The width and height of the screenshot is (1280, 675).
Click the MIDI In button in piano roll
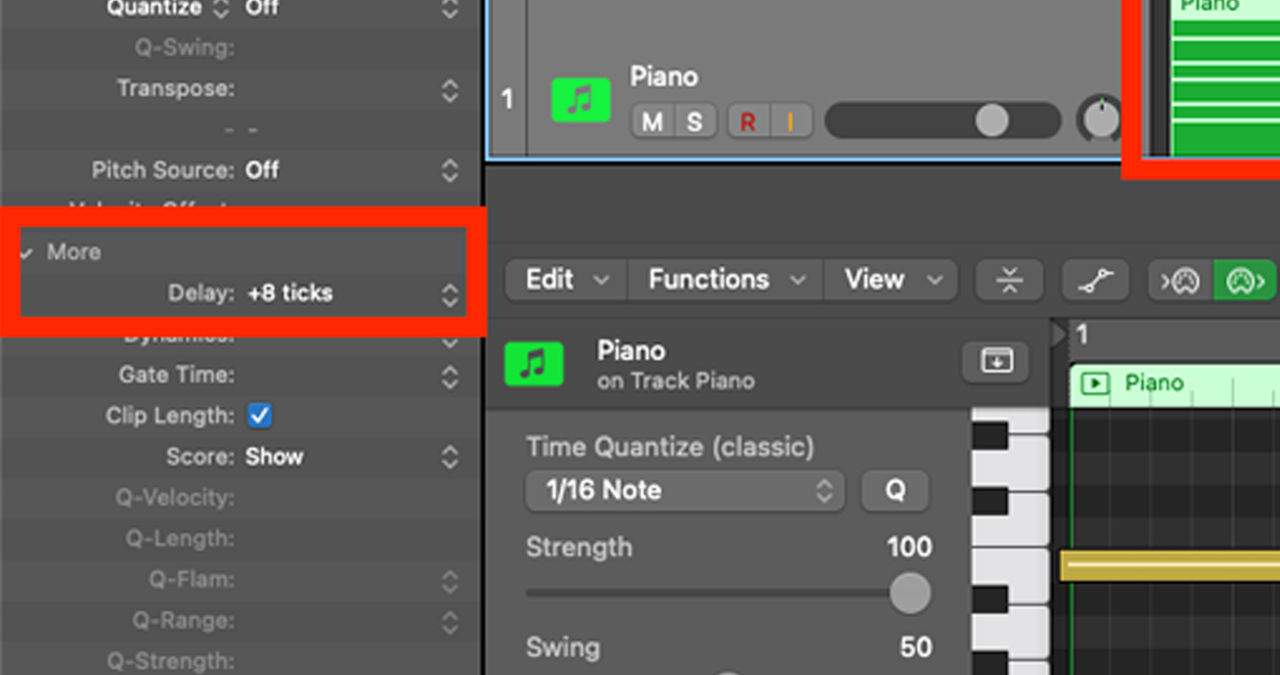[1181, 281]
